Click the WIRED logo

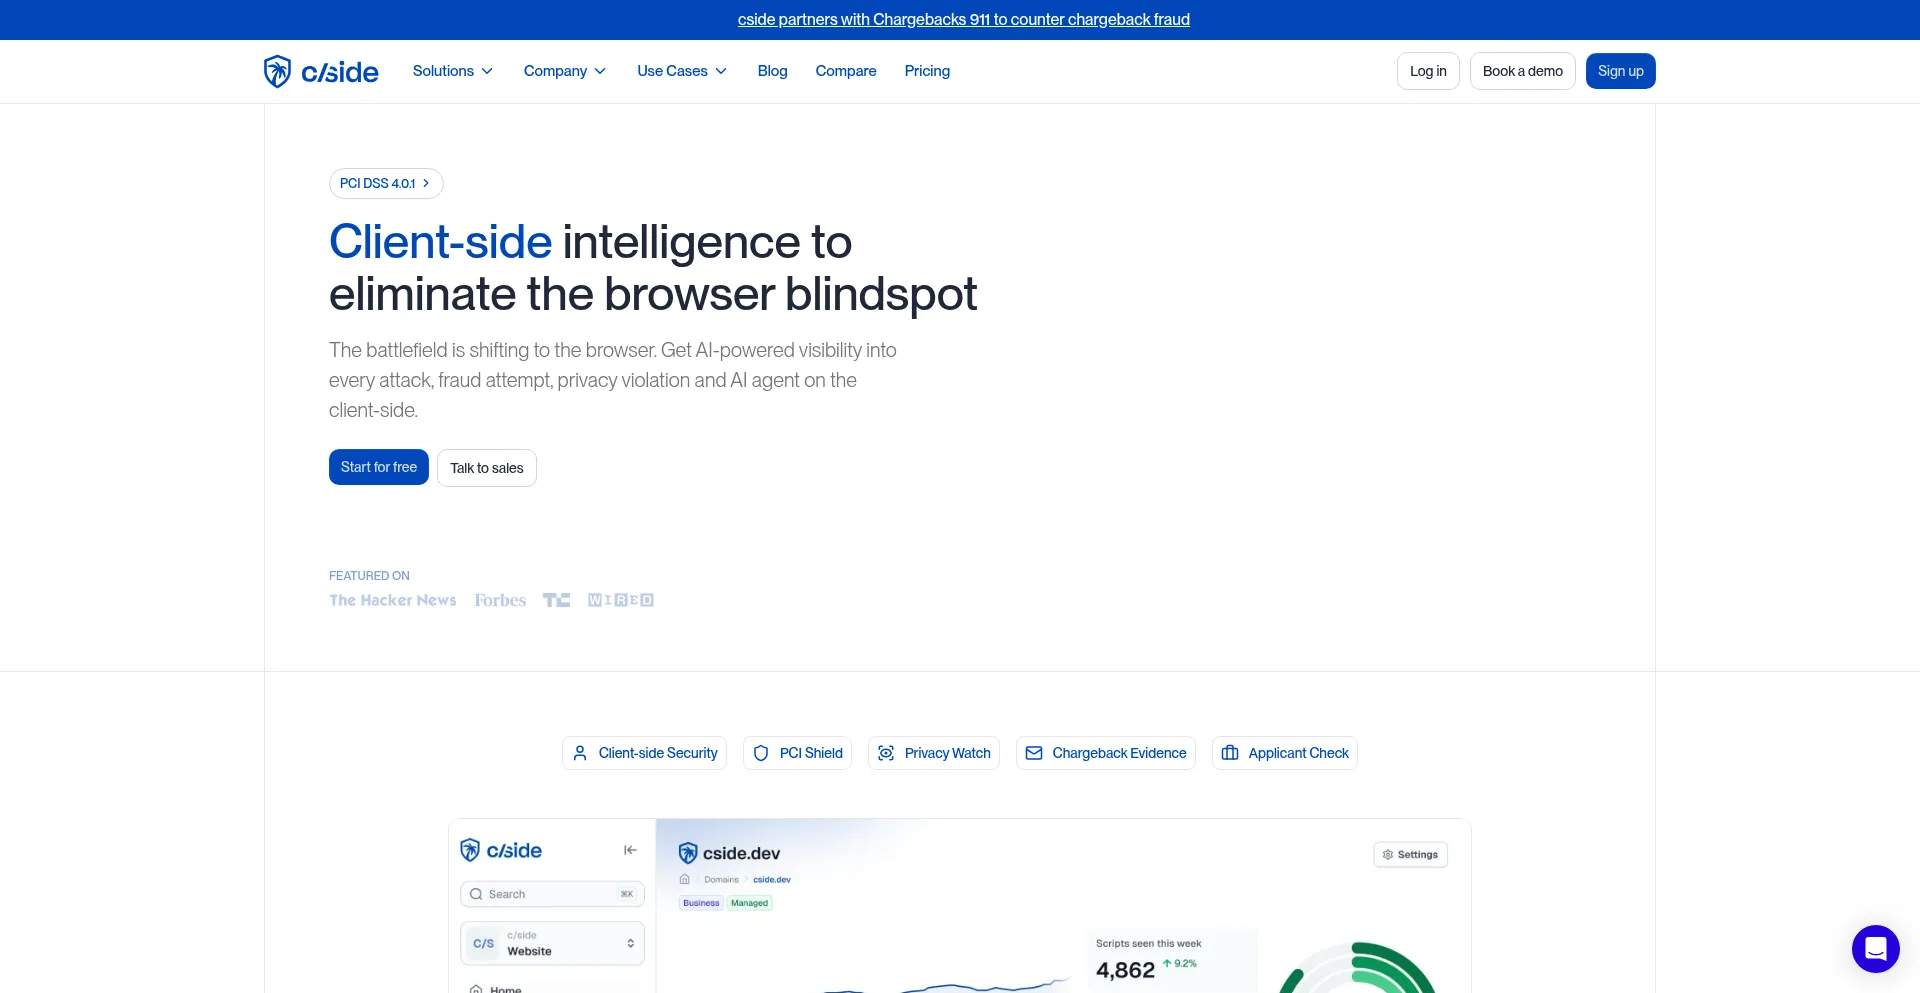[x=621, y=600]
